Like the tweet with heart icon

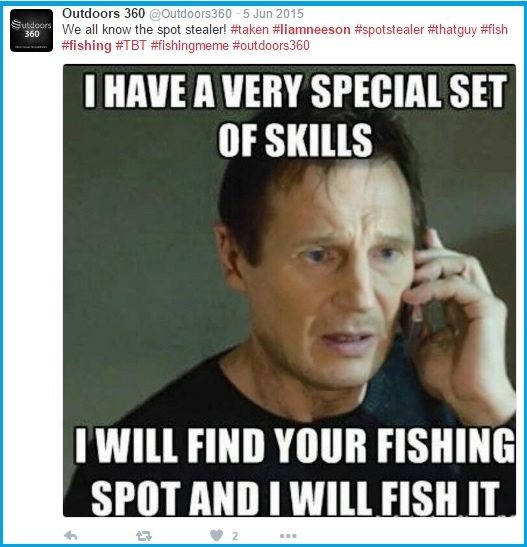coord(216,535)
